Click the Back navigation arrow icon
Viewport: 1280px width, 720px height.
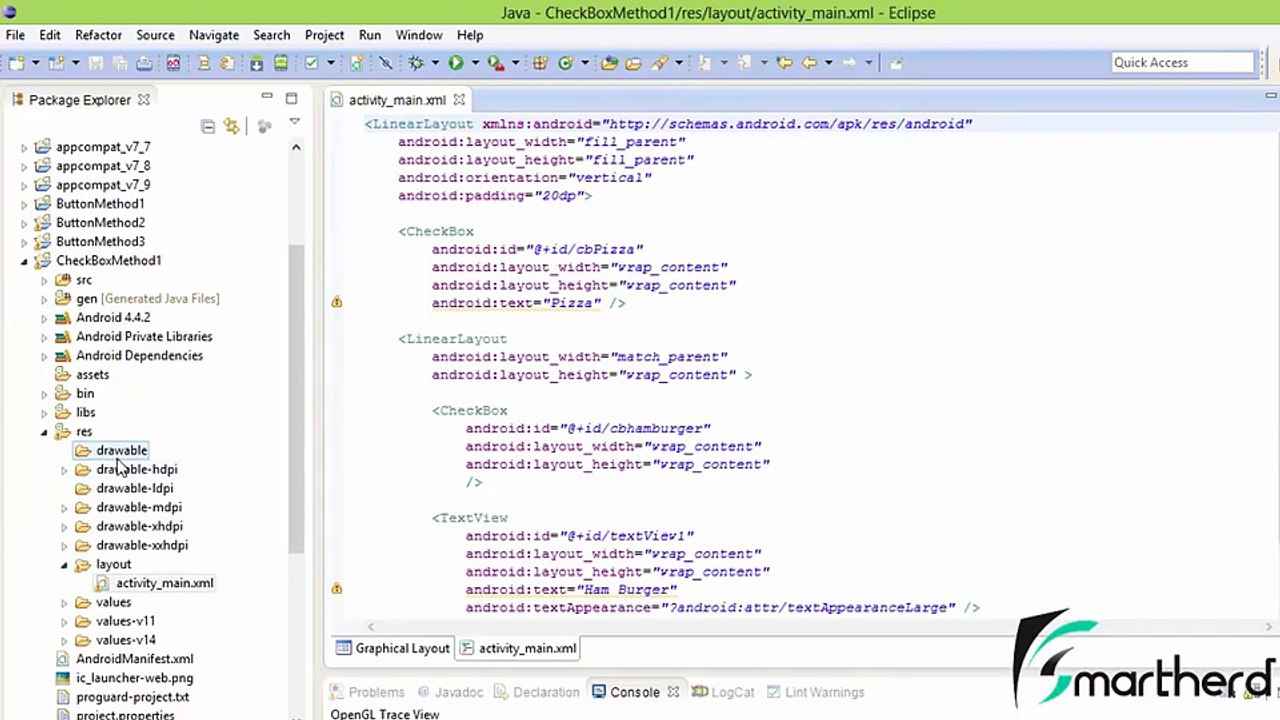(810, 63)
